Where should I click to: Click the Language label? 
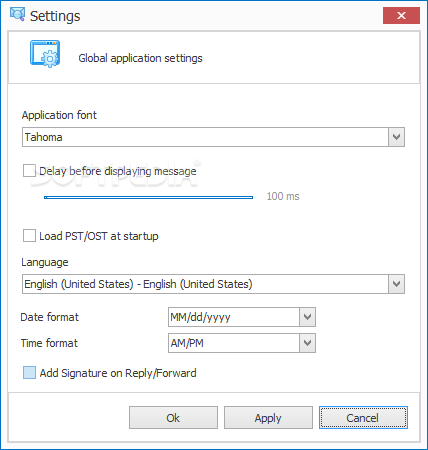(45, 262)
